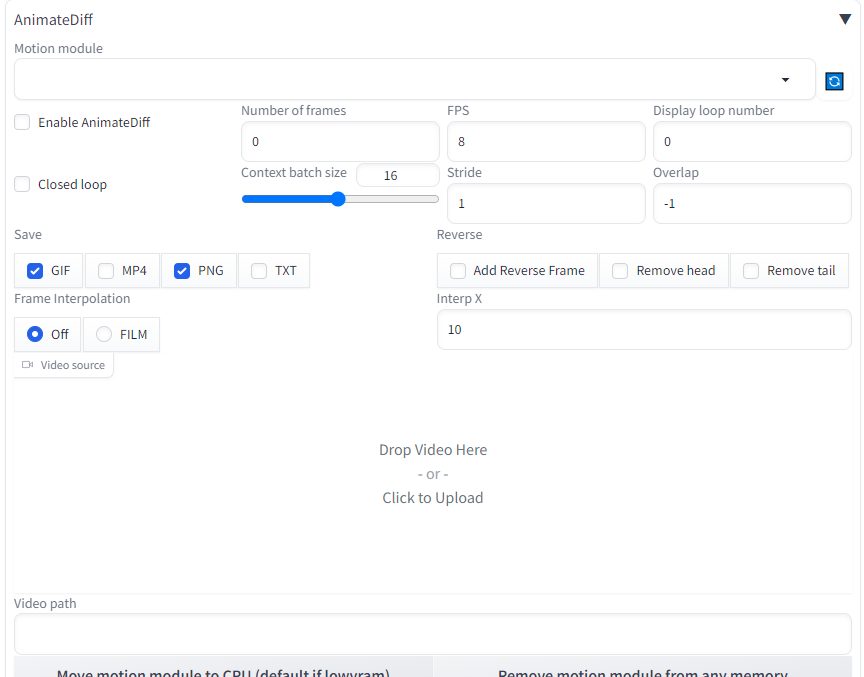This screenshot has width=864, height=677.
Task: Toggle the Remove head checkbox
Action: pyautogui.click(x=620, y=270)
